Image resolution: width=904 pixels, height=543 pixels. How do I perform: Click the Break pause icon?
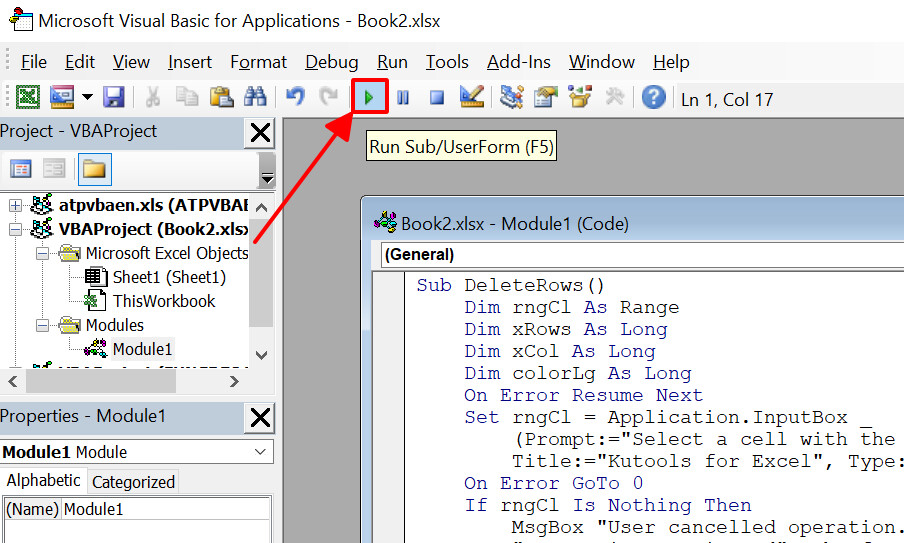pos(403,97)
